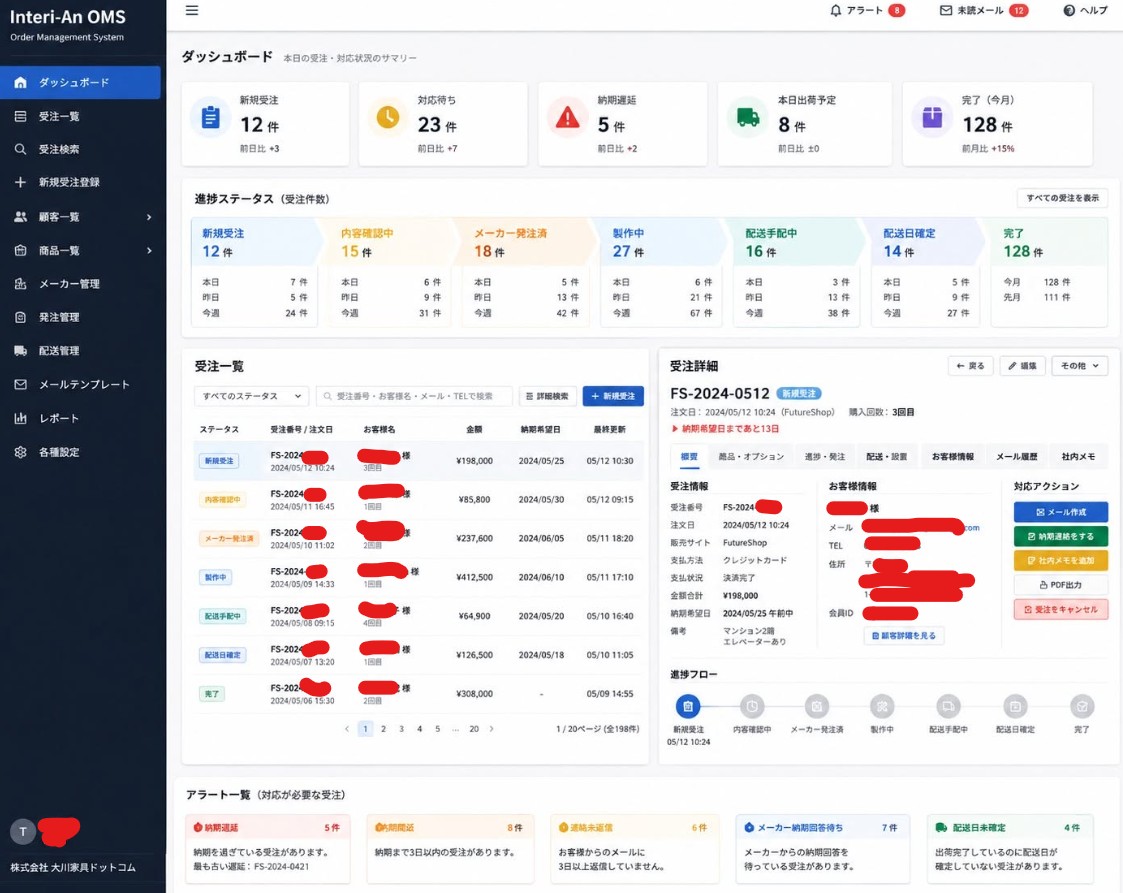Click 配送手配中 step icon in progress flow
The height and width of the screenshot is (893, 1123).
tap(948, 707)
